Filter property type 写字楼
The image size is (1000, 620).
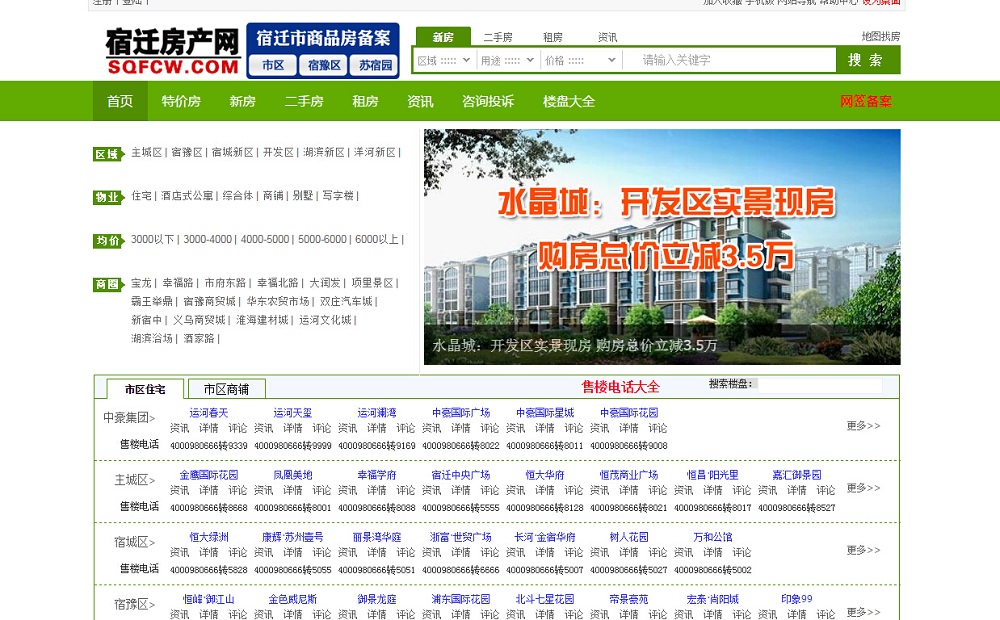coord(337,196)
